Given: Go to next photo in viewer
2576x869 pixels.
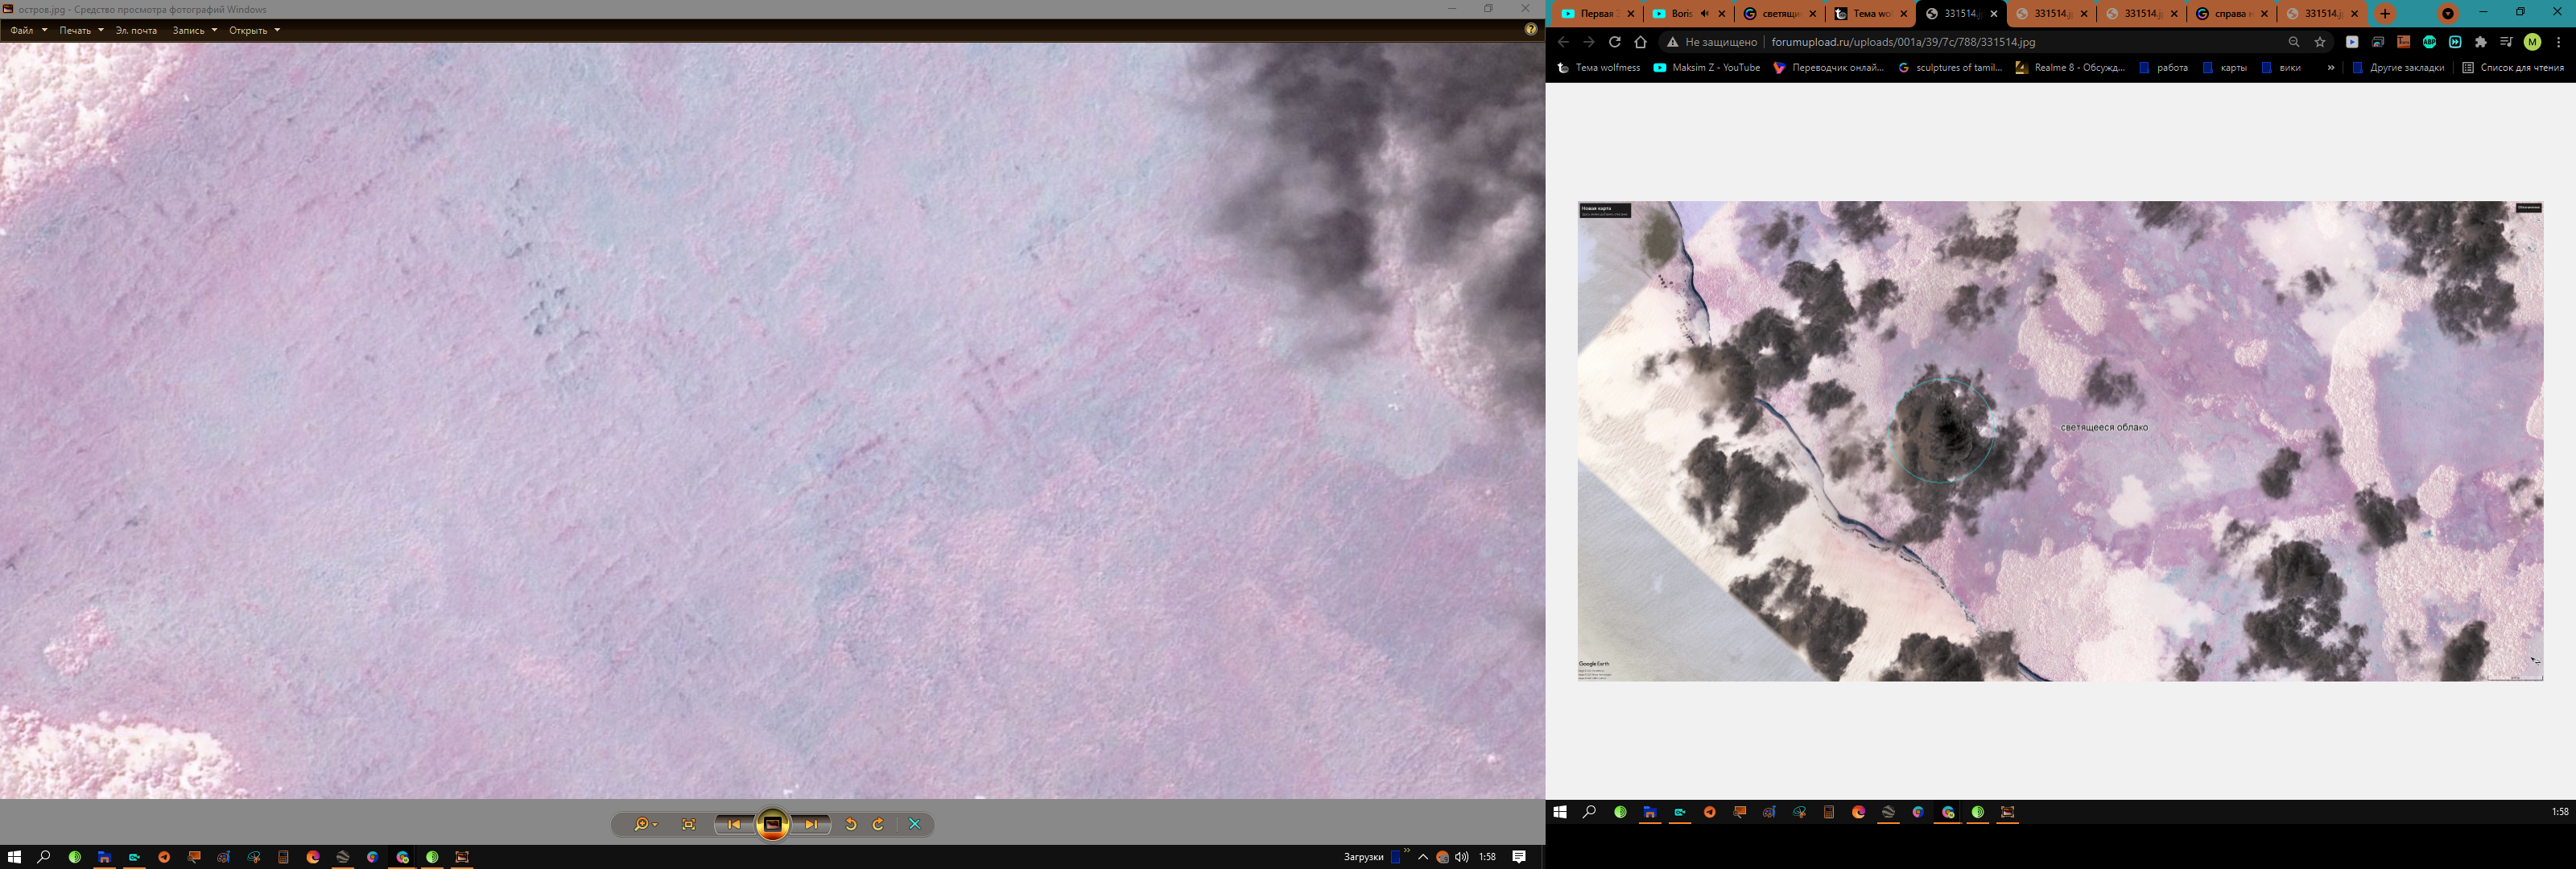Looking at the screenshot, I should (811, 824).
